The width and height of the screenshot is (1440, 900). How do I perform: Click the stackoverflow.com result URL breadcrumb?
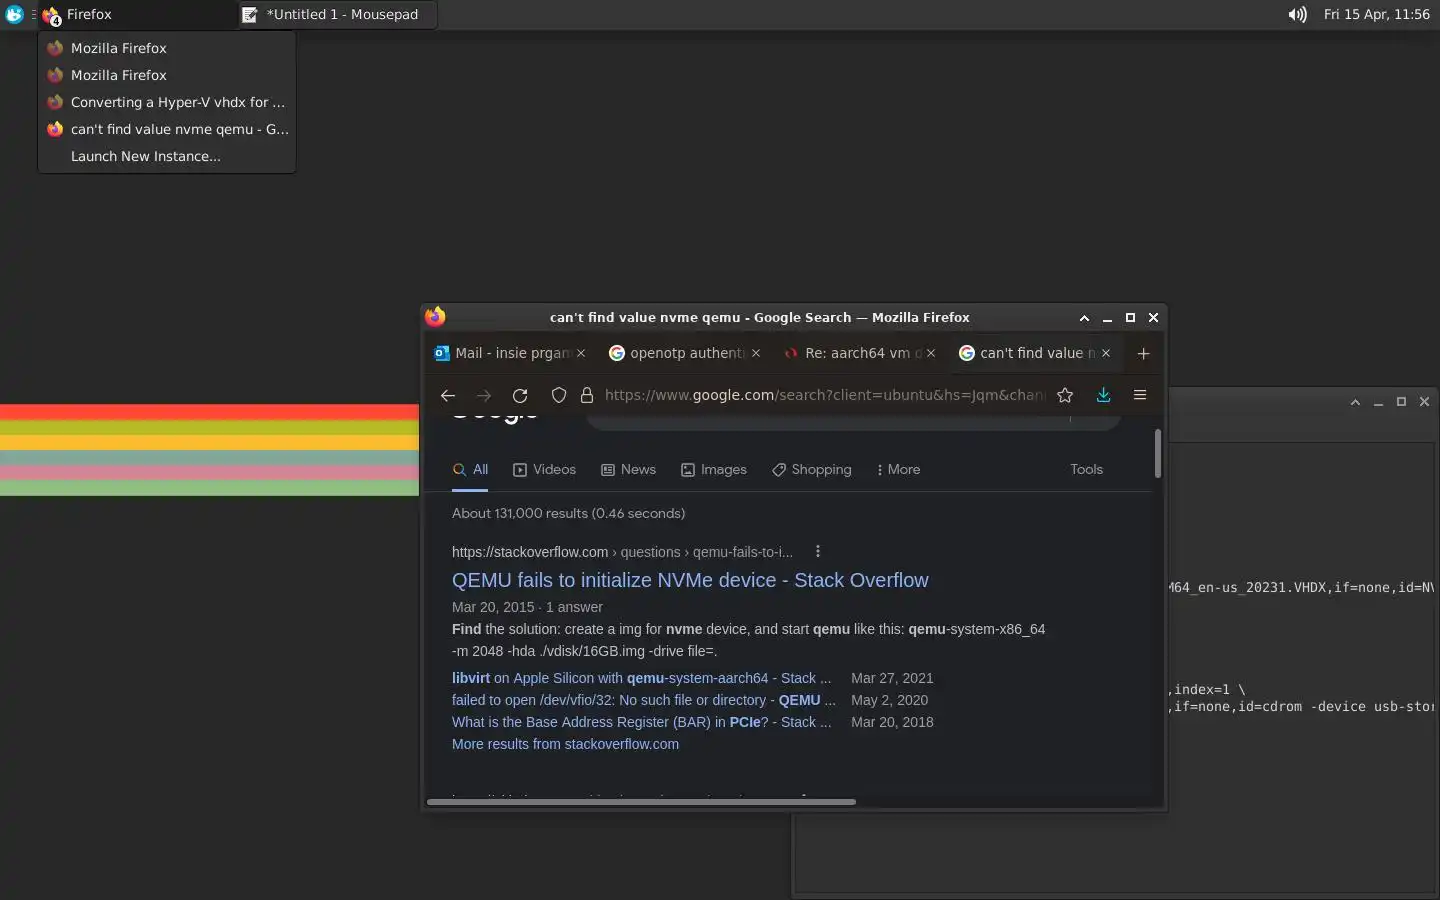pos(622,552)
